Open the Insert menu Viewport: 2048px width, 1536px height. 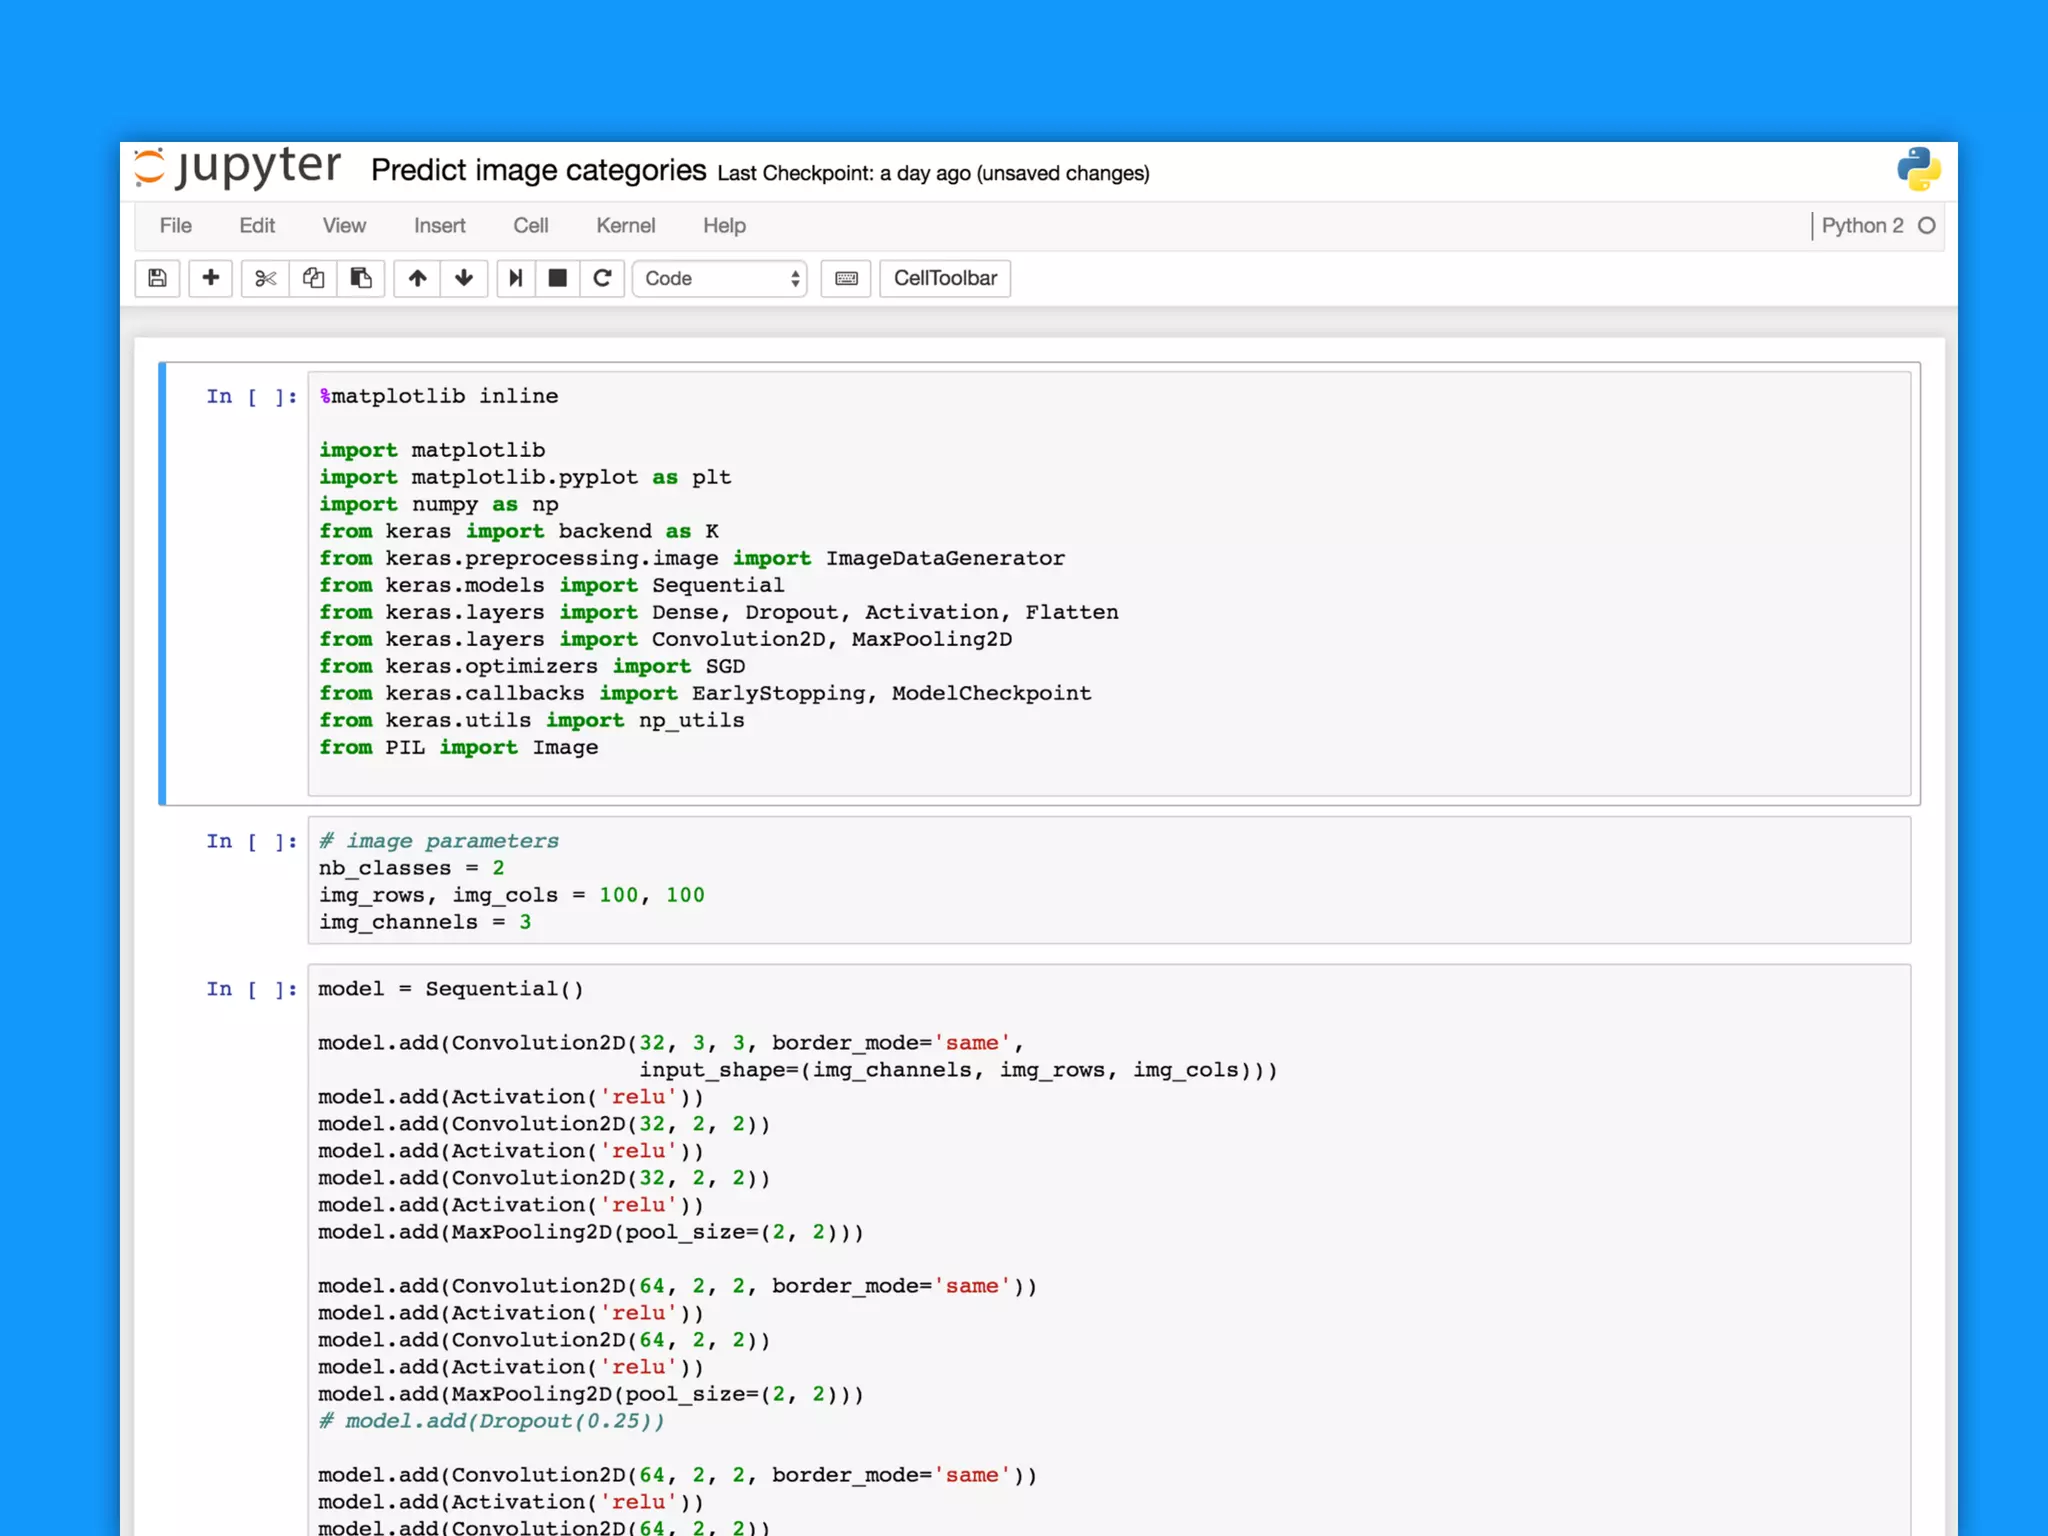(x=439, y=226)
